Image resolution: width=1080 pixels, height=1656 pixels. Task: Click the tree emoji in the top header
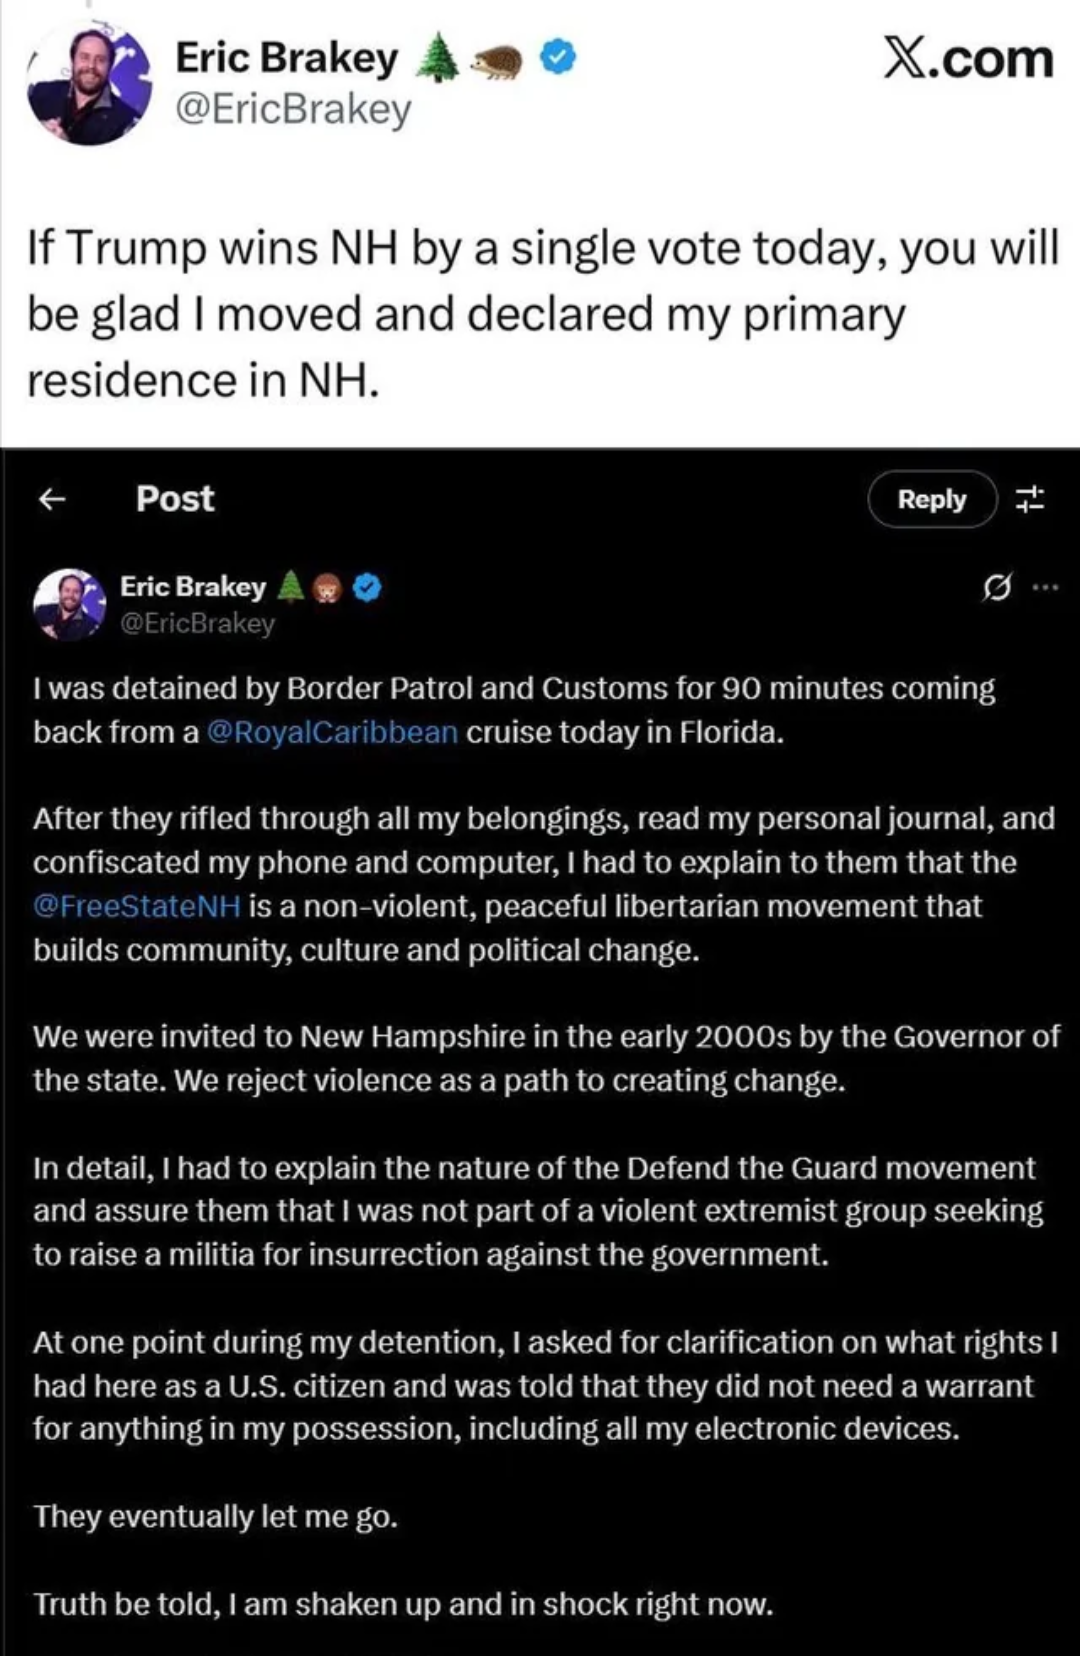pos(435,58)
